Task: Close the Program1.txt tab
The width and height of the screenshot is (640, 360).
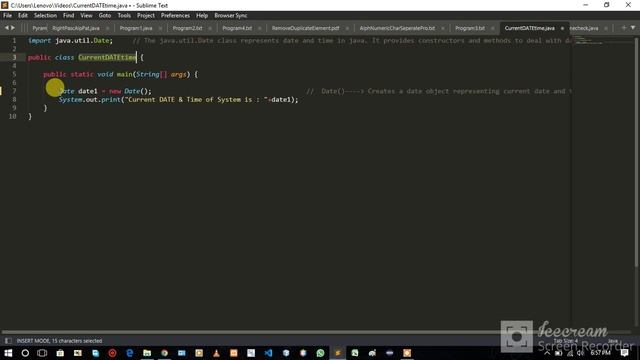Action: click(x=493, y=28)
